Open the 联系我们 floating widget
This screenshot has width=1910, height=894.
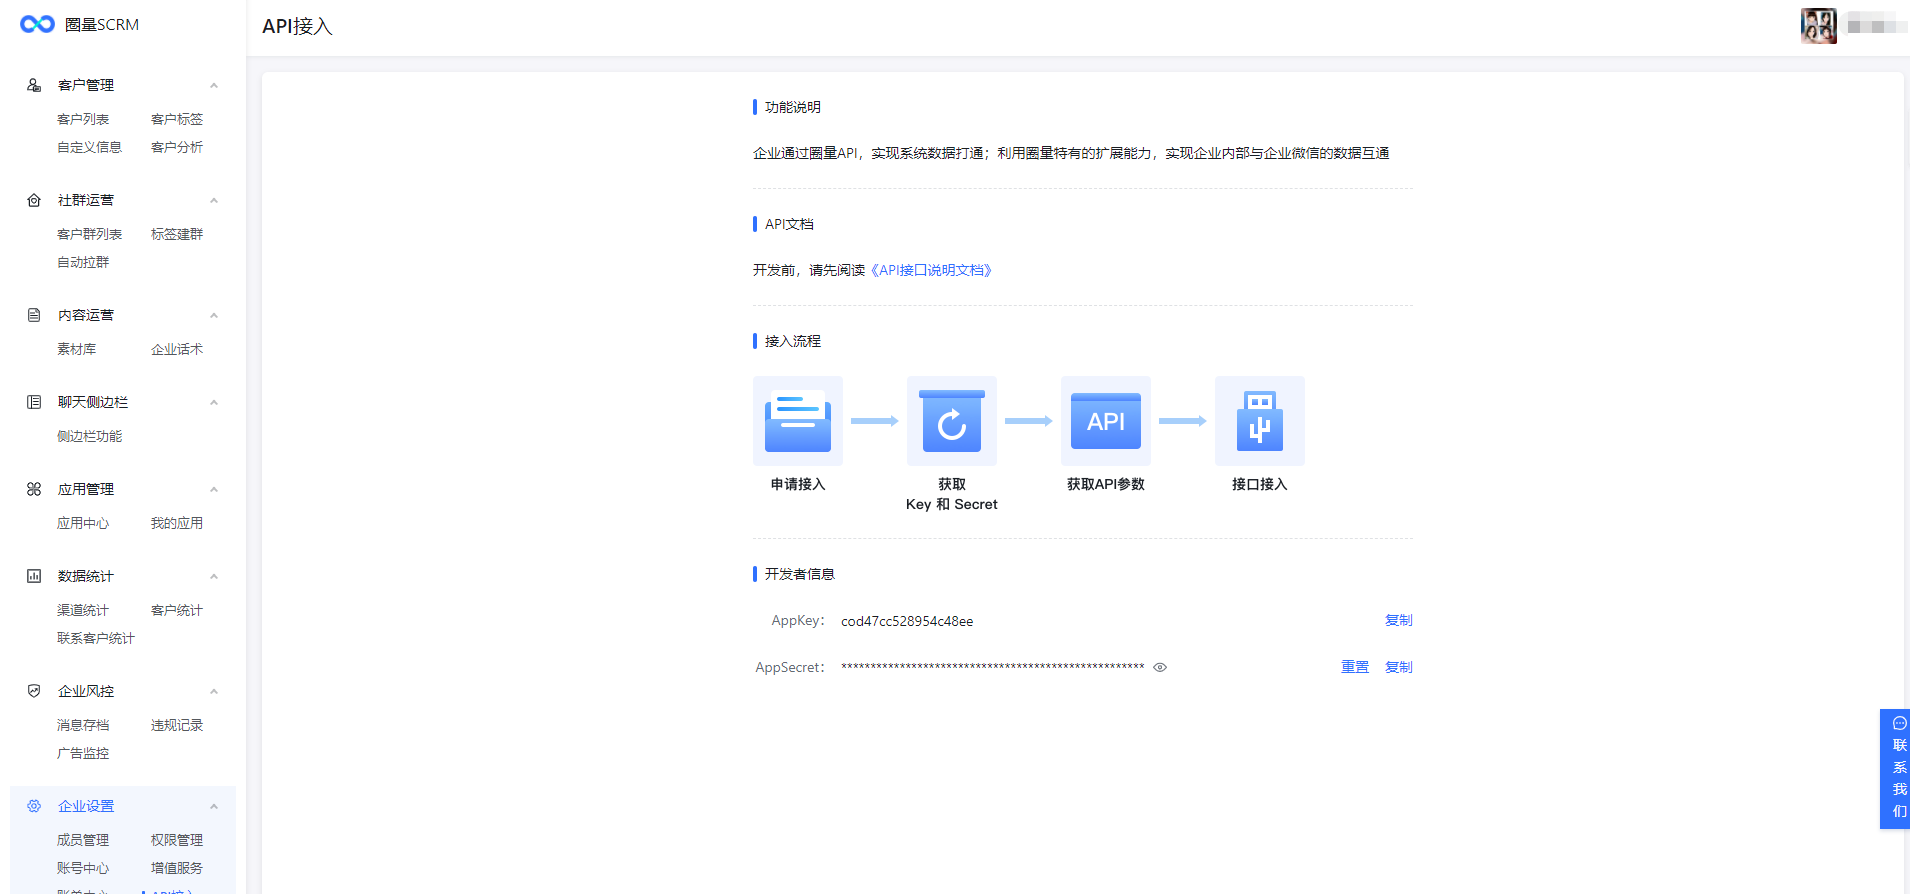tap(1898, 768)
